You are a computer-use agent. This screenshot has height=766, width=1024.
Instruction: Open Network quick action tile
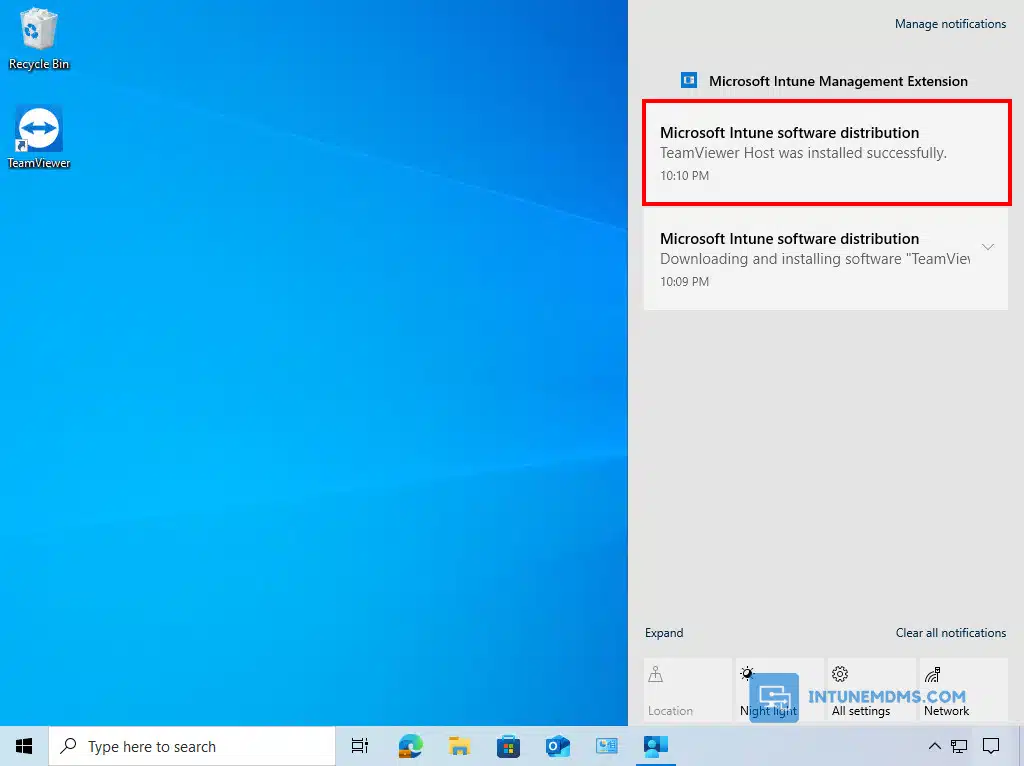[963, 690]
